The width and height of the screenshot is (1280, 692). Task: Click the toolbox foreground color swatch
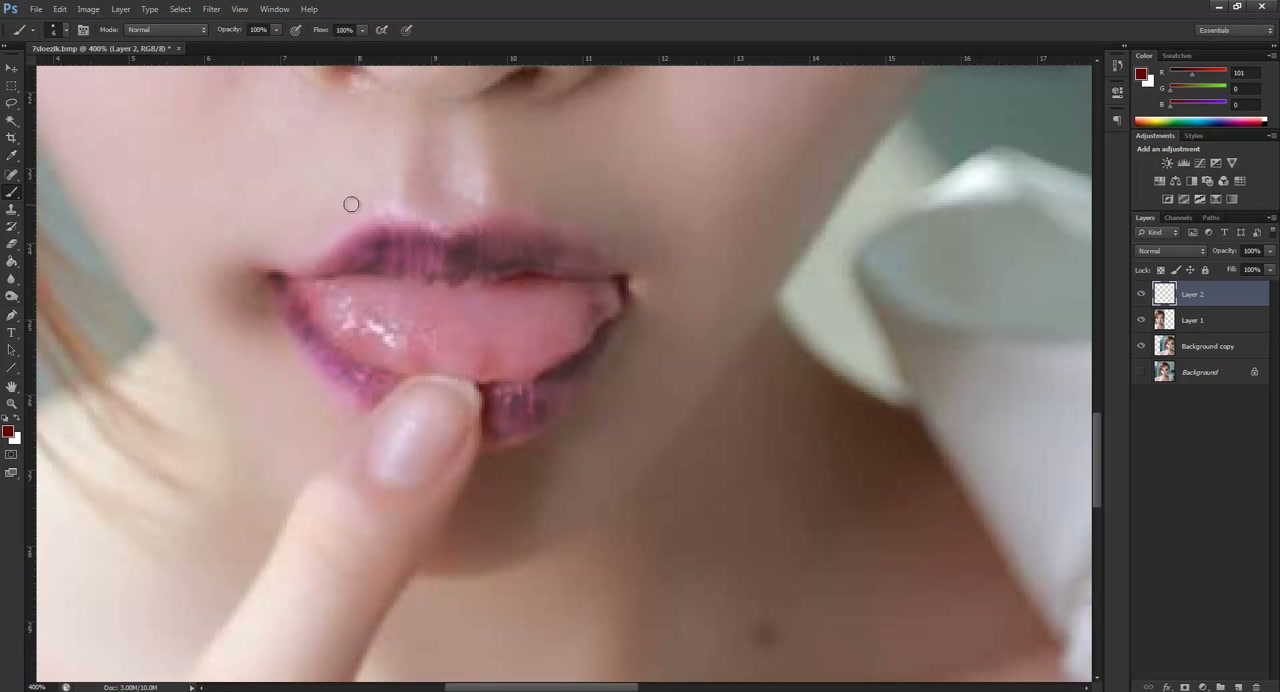pyautogui.click(x=7, y=432)
